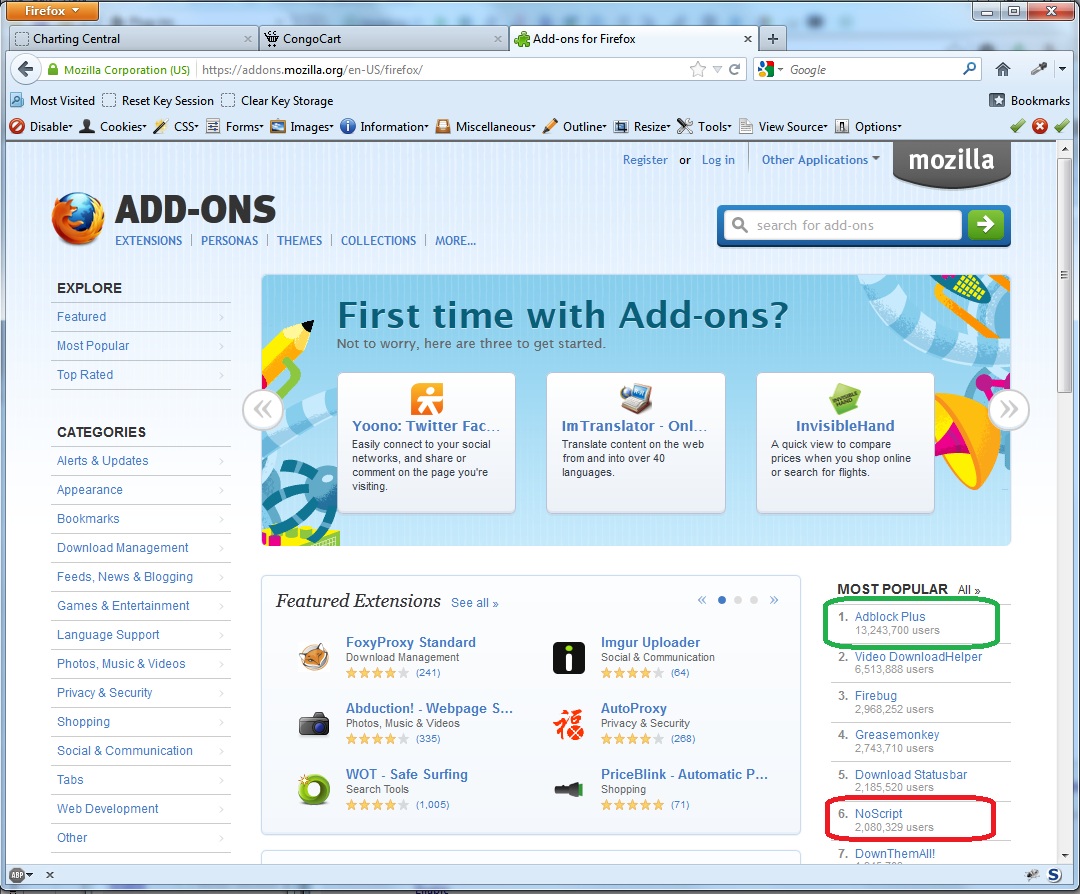Select first featured extensions page dot
1080x894 pixels.
(722, 600)
